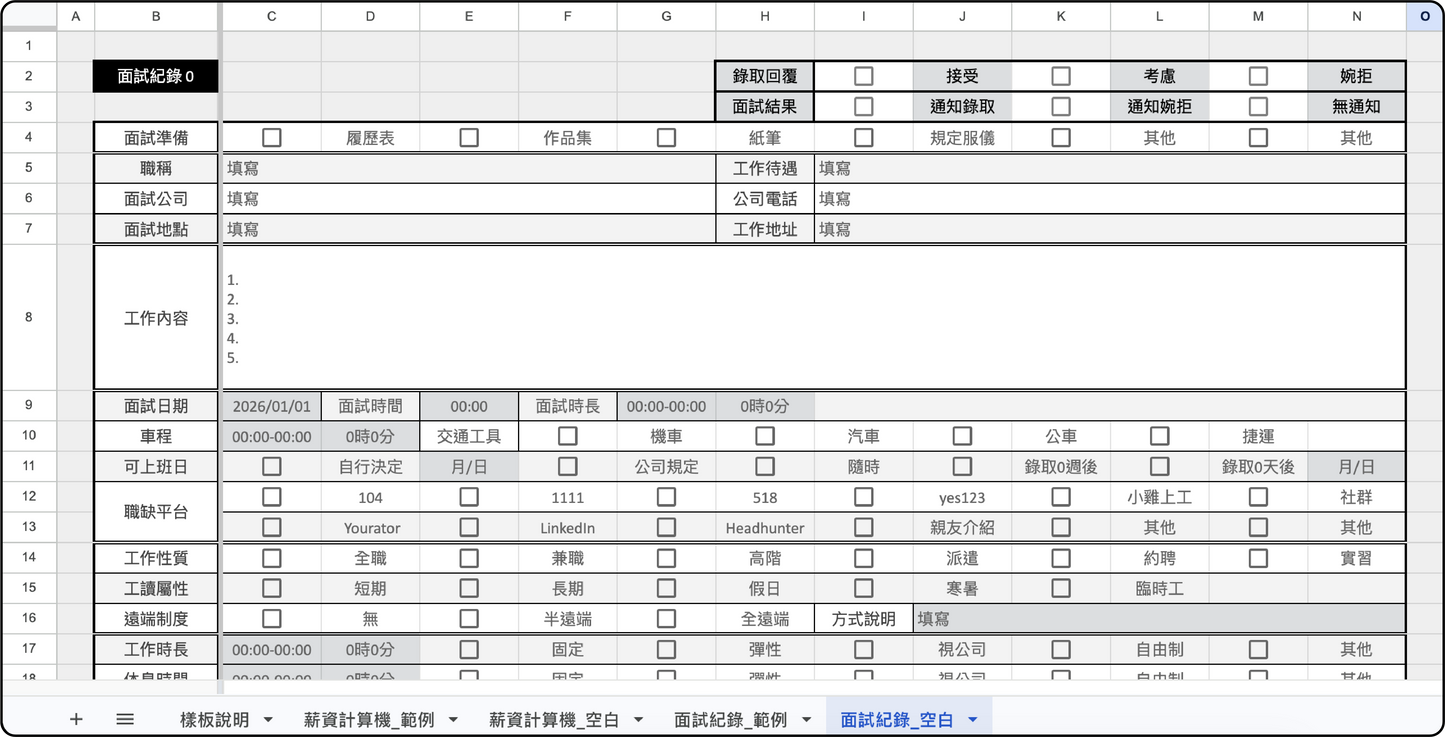Viewport: 1445px width, 737px height.
Task: Open dropdown arrow on 薪資計算機_空白 tab
Action: tap(638, 720)
